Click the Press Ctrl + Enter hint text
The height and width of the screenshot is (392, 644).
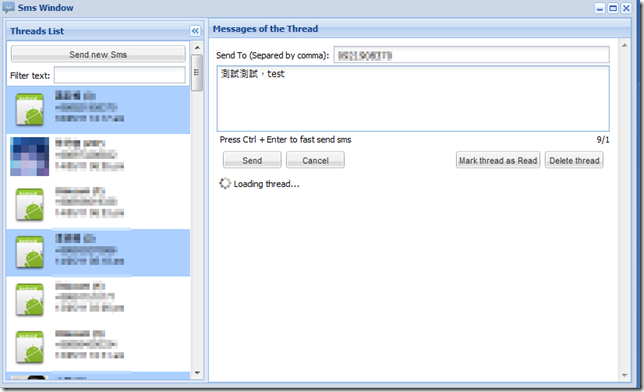point(285,140)
